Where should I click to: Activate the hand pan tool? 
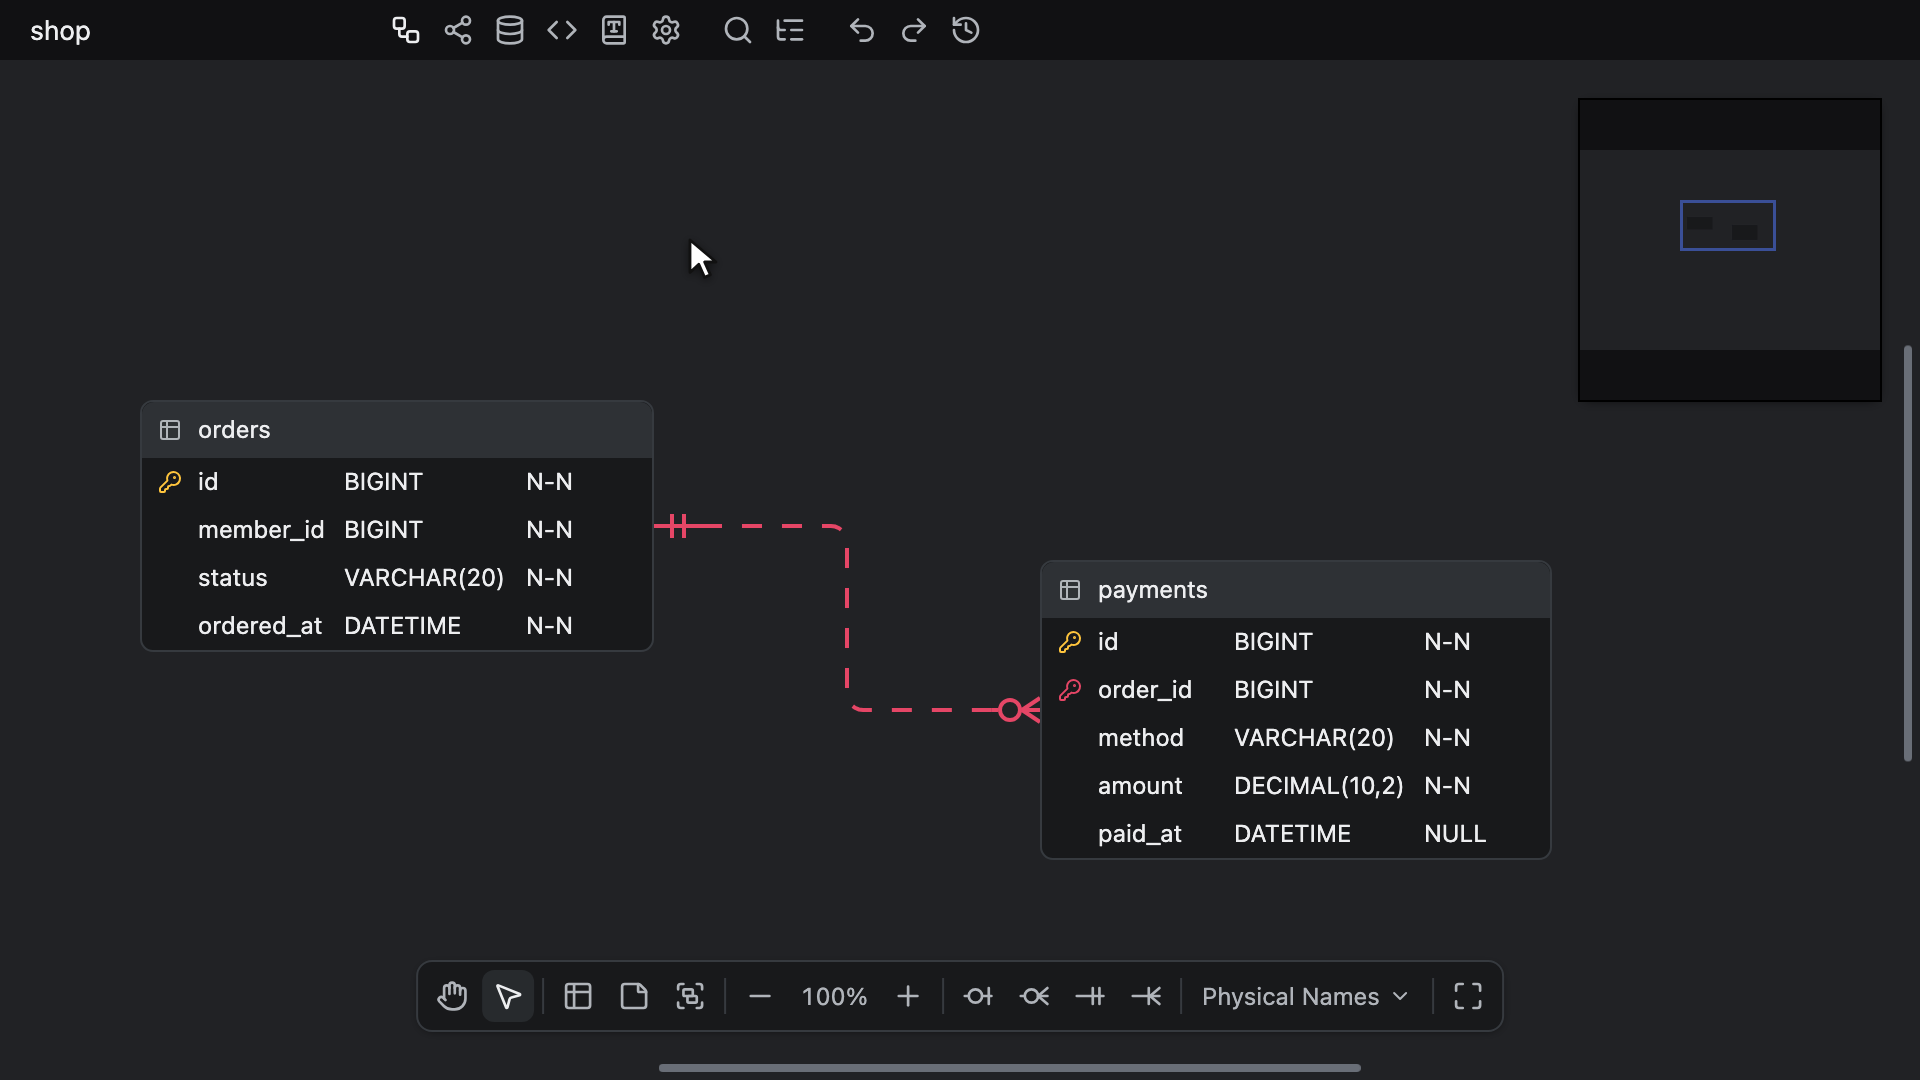pos(452,996)
